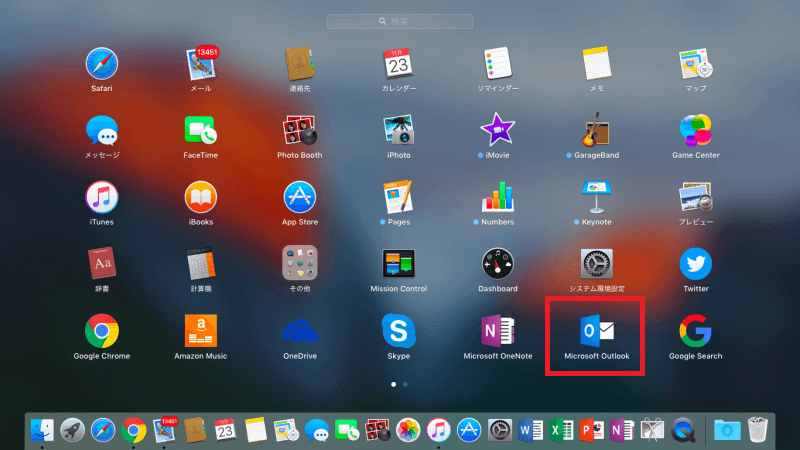800x450 pixels.
Task: Open Messages from the Dock
Action: (317, 430)
